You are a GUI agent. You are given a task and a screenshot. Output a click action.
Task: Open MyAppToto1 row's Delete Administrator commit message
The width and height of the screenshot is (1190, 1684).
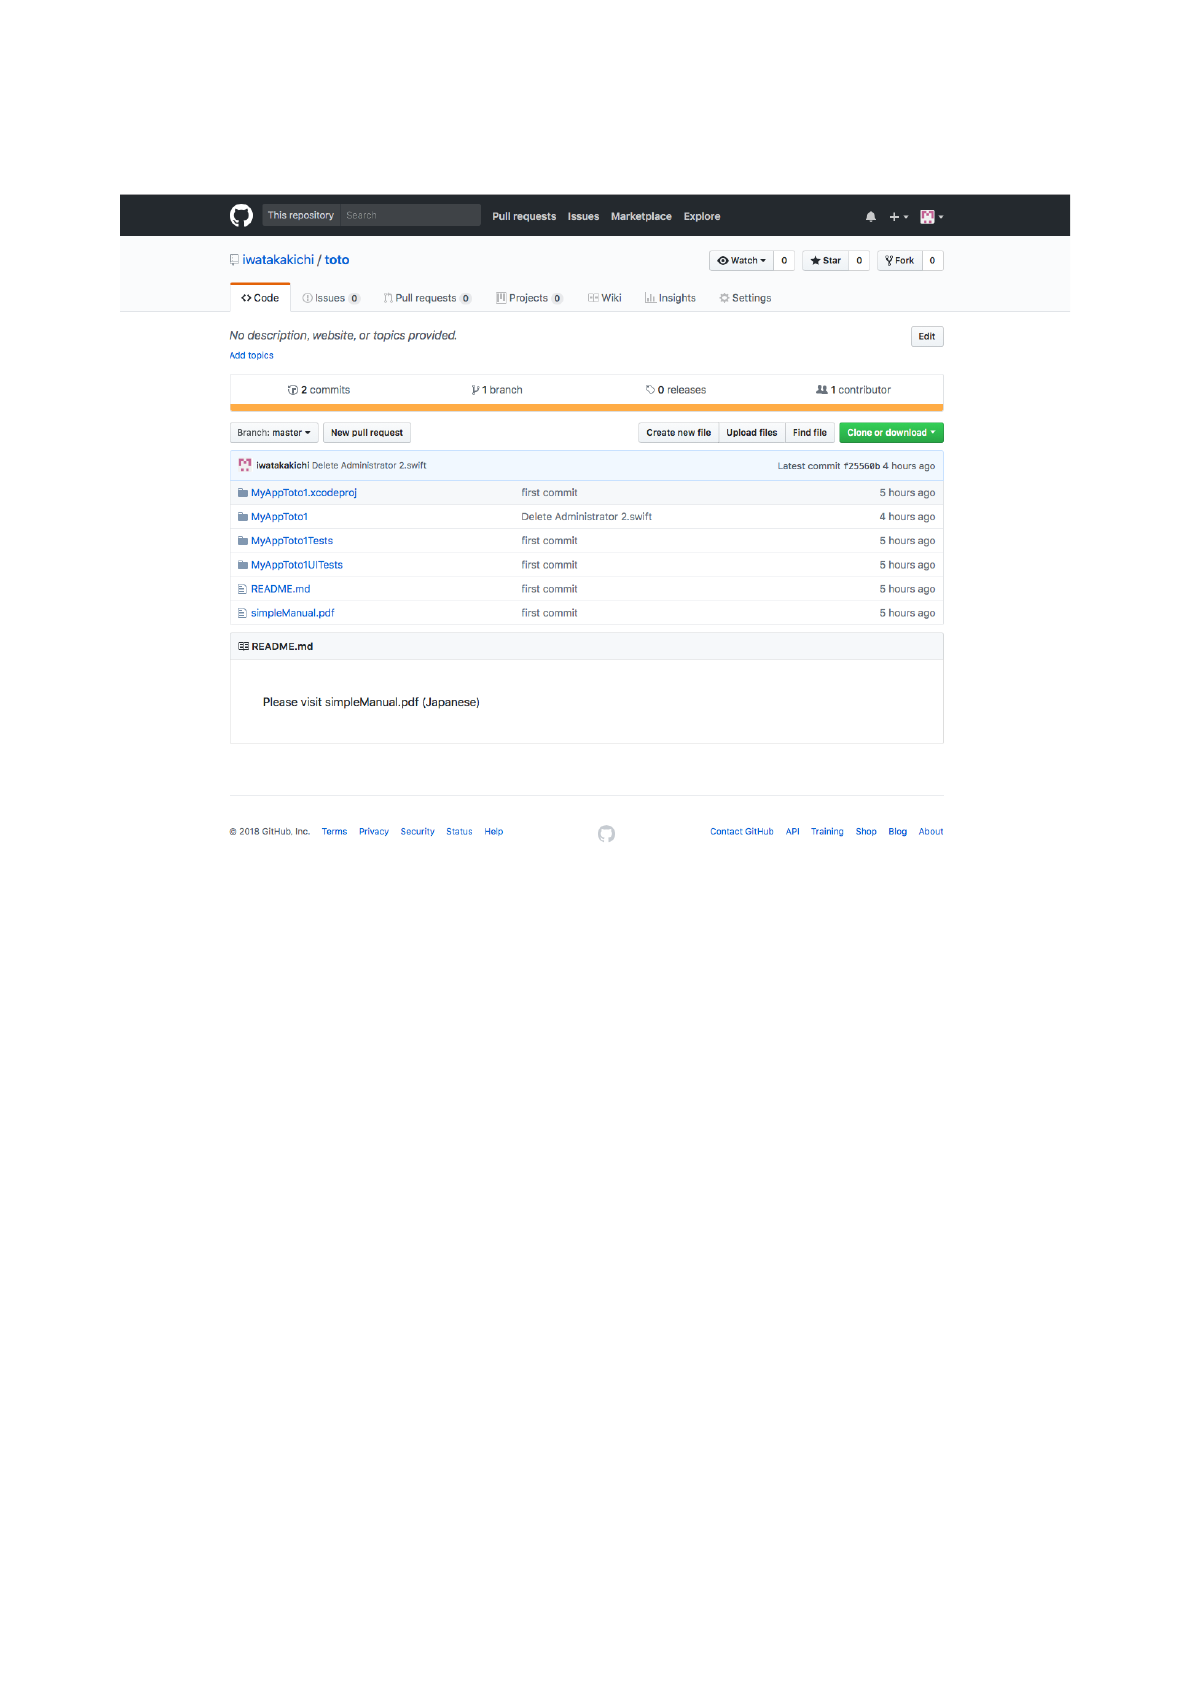pos(586,517)
